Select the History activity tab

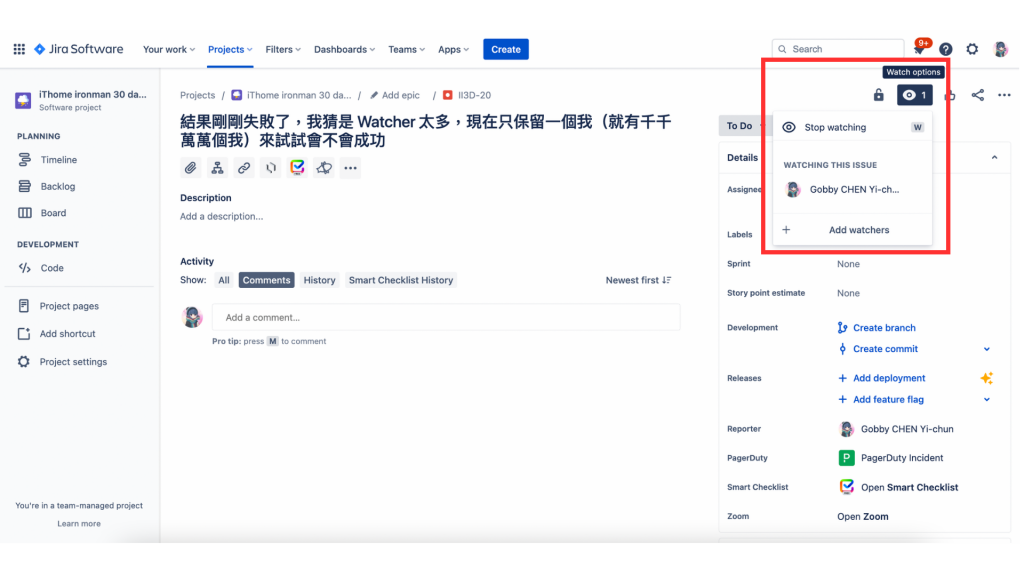(319, 280)
